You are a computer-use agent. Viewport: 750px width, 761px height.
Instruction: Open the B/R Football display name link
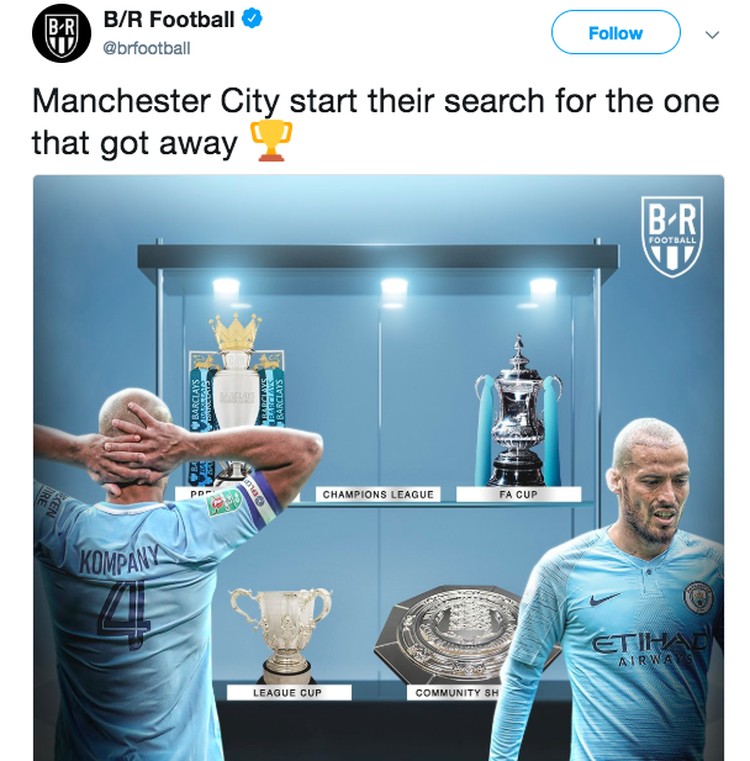(168, 20)
